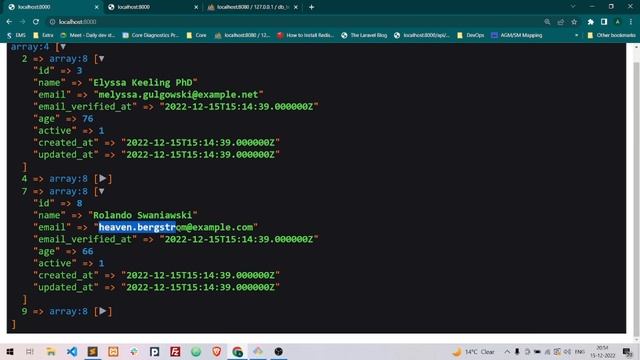Close the first localhost:8000 tab
The image size is (640, 360).
point(96,7)
